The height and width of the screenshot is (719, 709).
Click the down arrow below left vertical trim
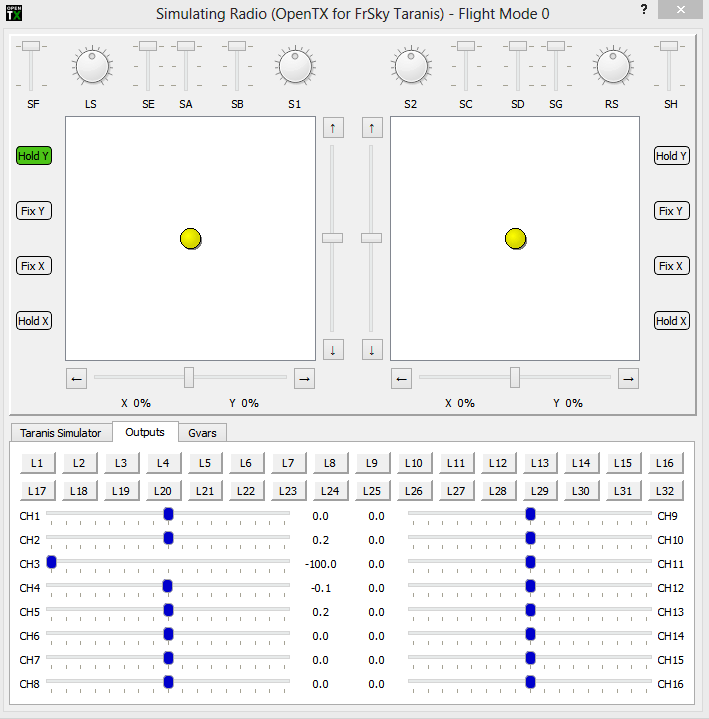(x=333, y=350)
